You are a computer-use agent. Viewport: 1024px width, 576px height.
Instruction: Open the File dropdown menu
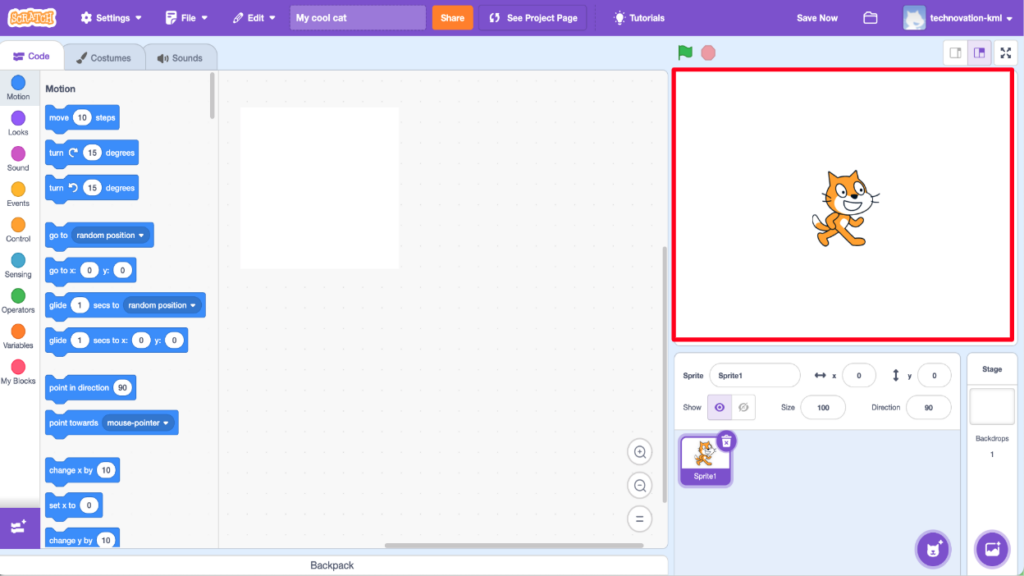point(186,18)
